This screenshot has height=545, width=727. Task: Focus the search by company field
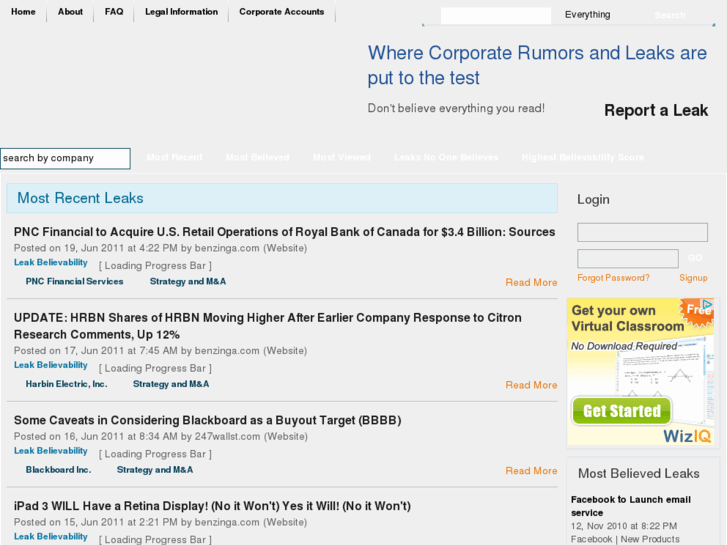tap(65, 158)
